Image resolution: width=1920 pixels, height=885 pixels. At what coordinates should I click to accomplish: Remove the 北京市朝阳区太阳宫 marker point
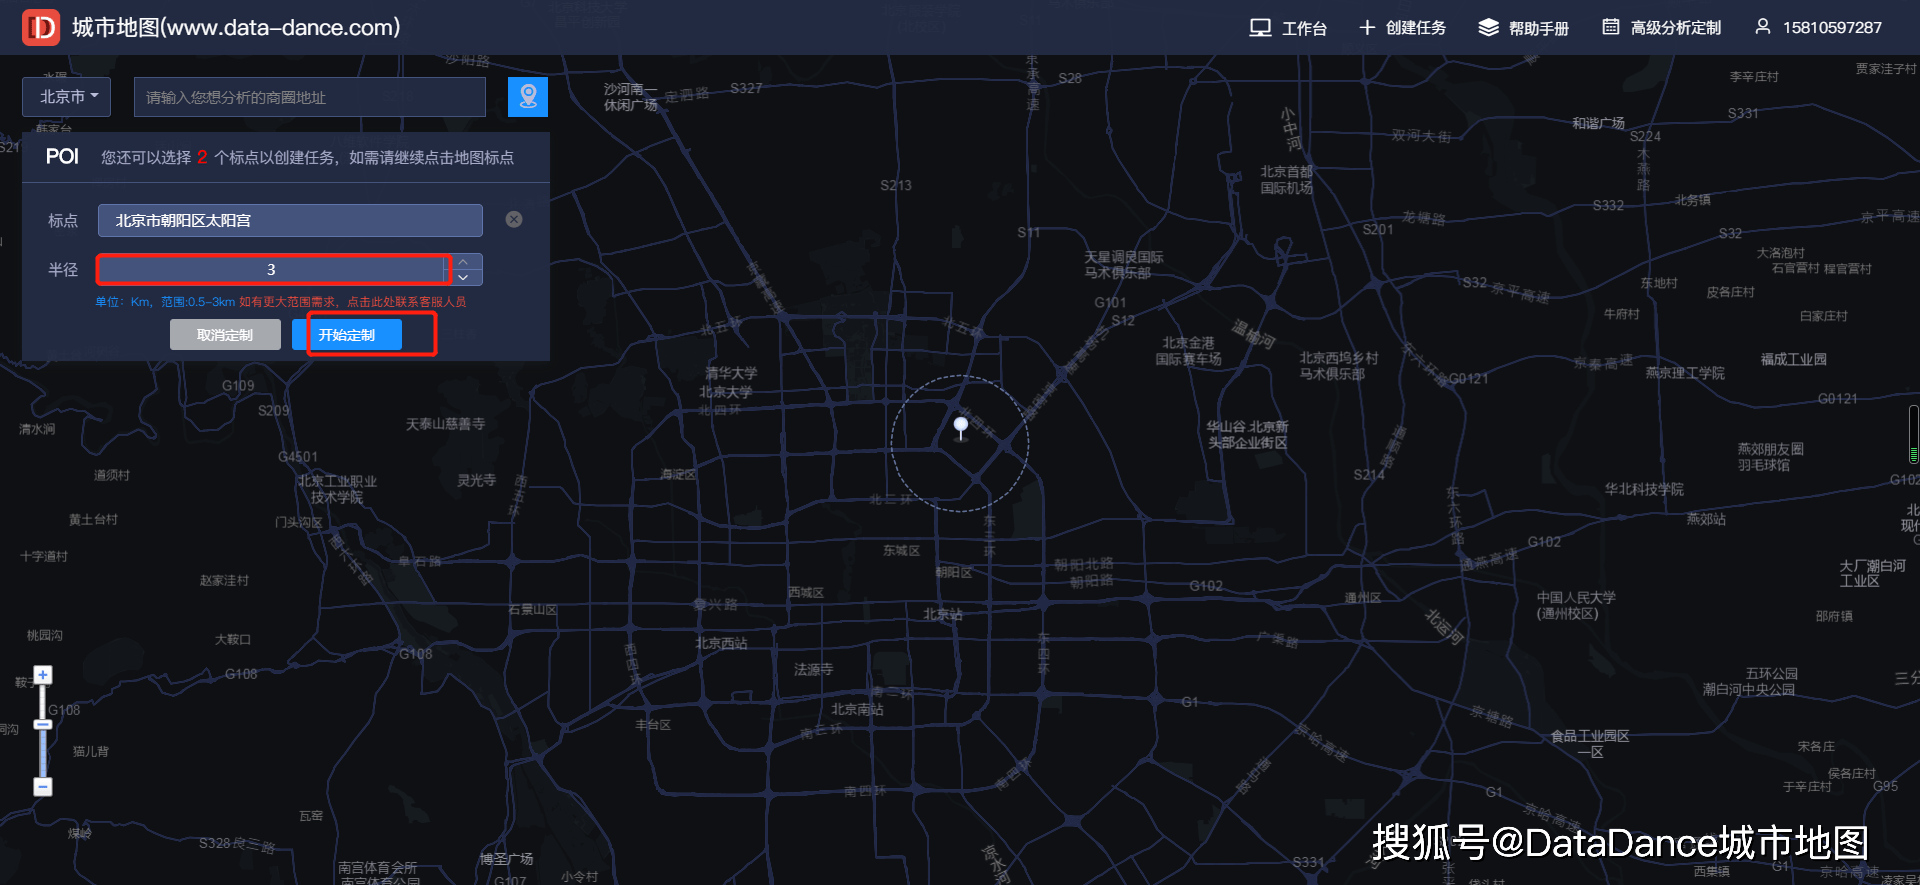[514, 220]
